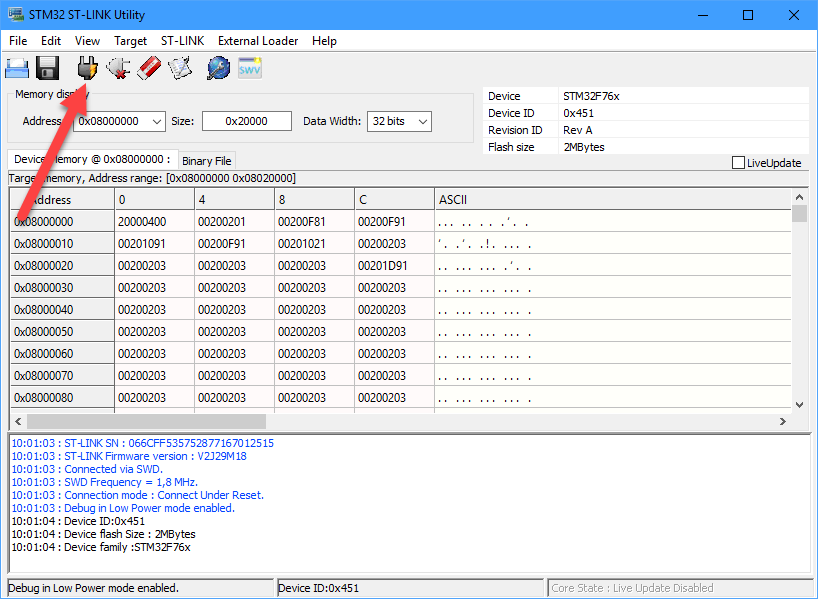The width and height of the screenshot is (818, 599).
Task: Click the Device family log line
Action: (x=101, y=547)
